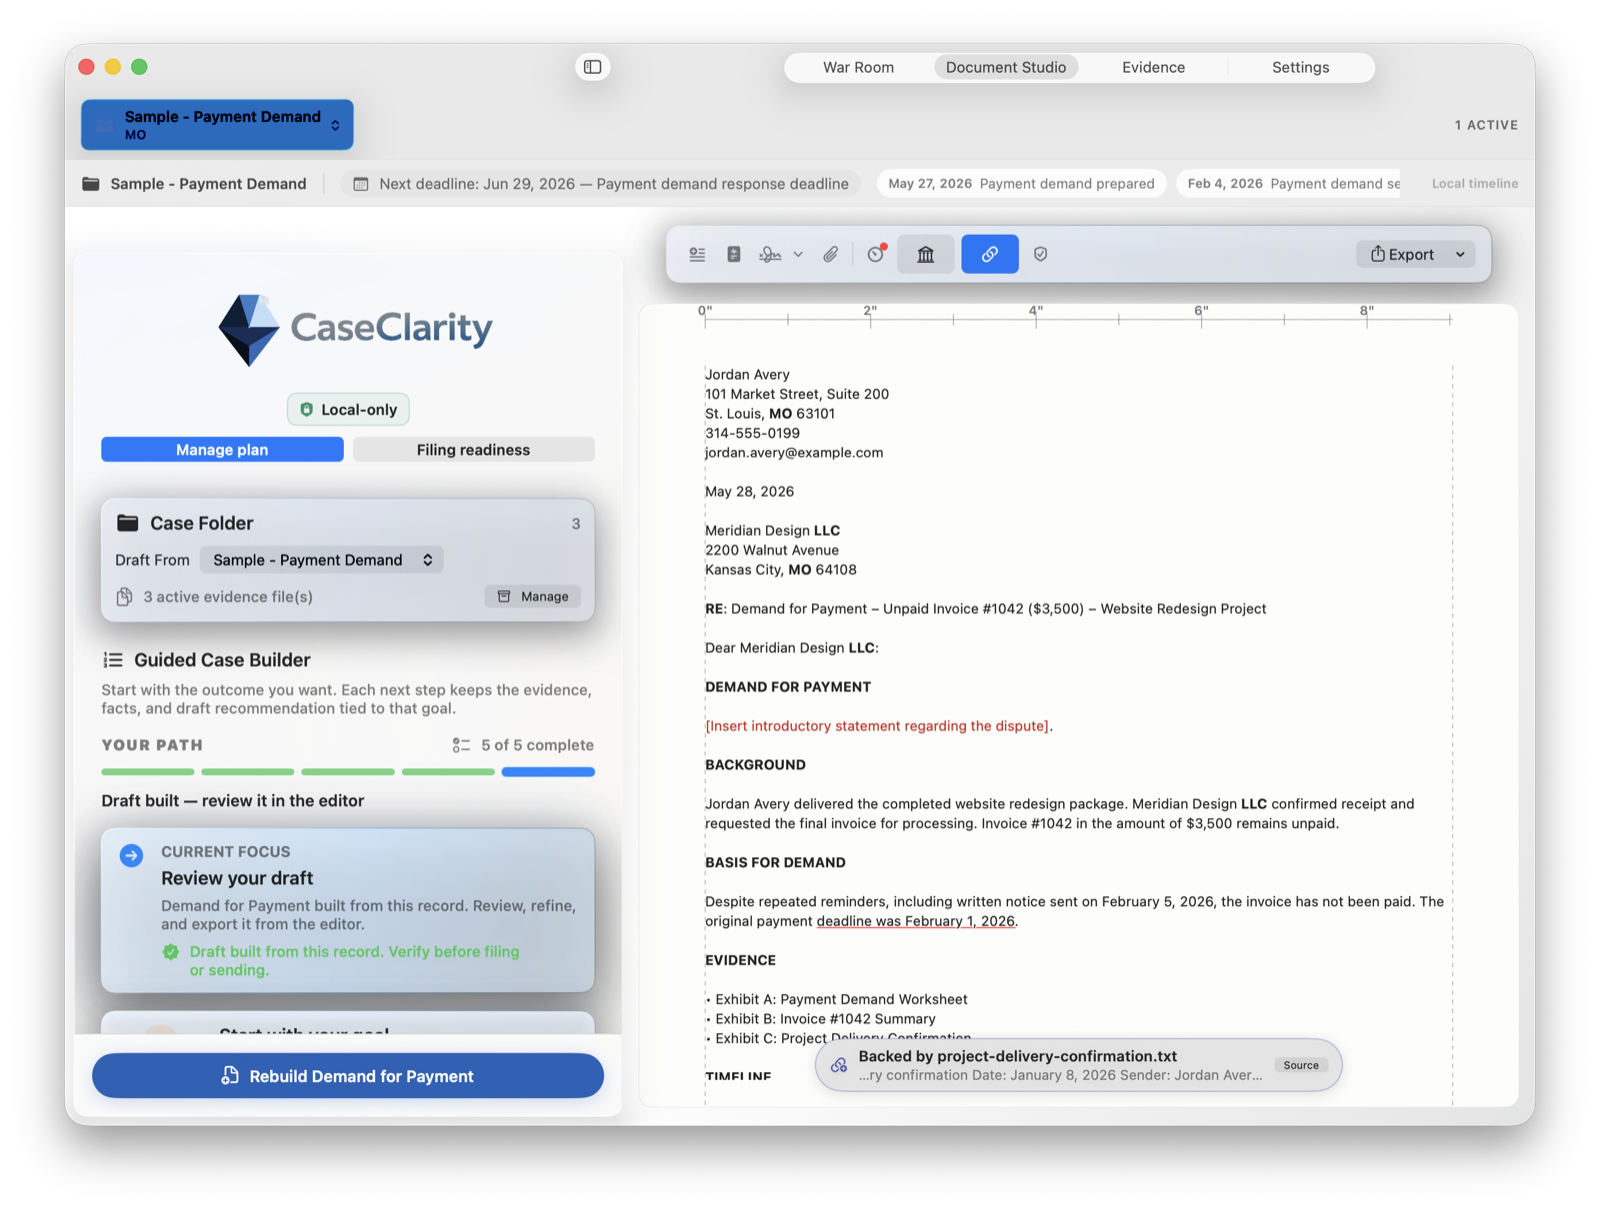Screen dimensions: 1600x1211
Task: Click the signature icon in the toolbar
Action: click(x=770, y=255)
